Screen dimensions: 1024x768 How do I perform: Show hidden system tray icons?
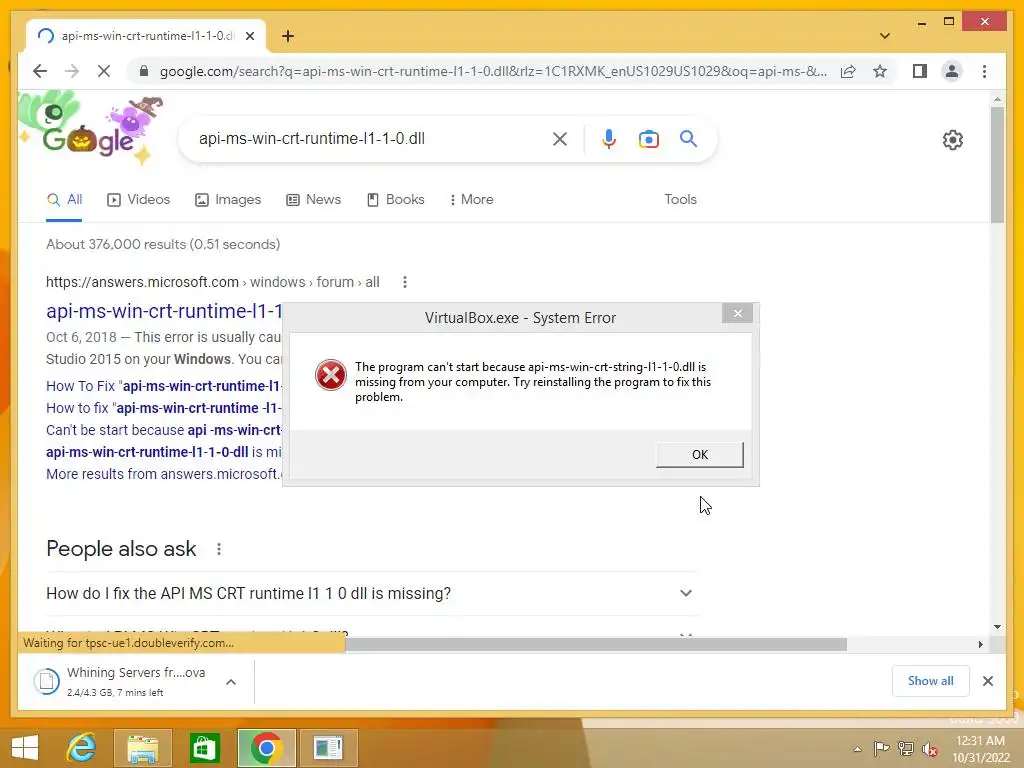857,749
